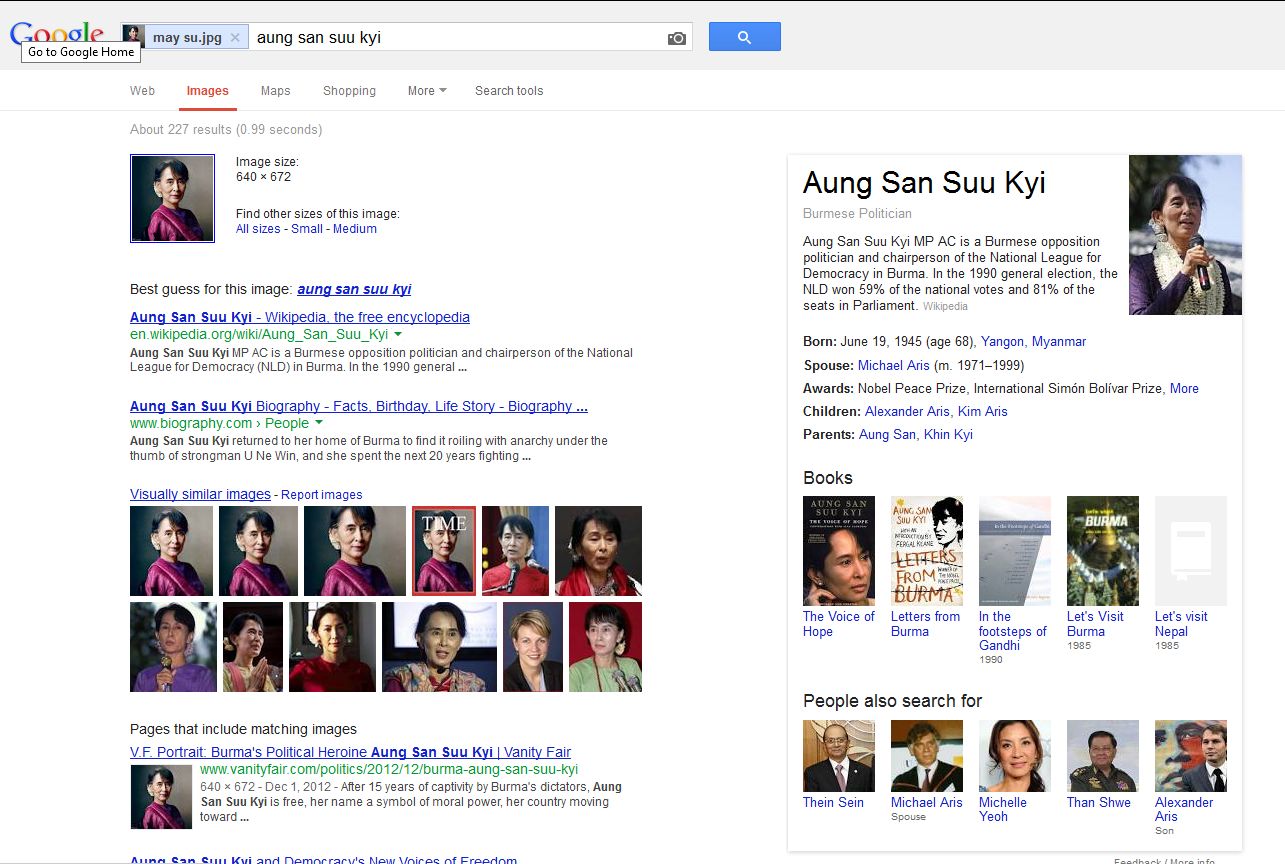Follow the best guess aung san suu kyi link
1285x864 pixels.
point(354,290)
